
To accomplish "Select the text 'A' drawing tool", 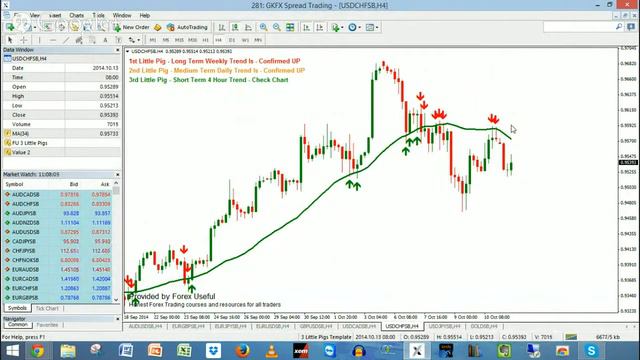I will [105, 40].
